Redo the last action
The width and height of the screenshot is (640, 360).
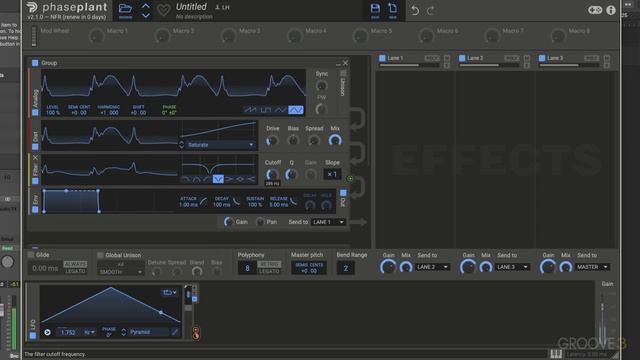(x=431, y=10)
